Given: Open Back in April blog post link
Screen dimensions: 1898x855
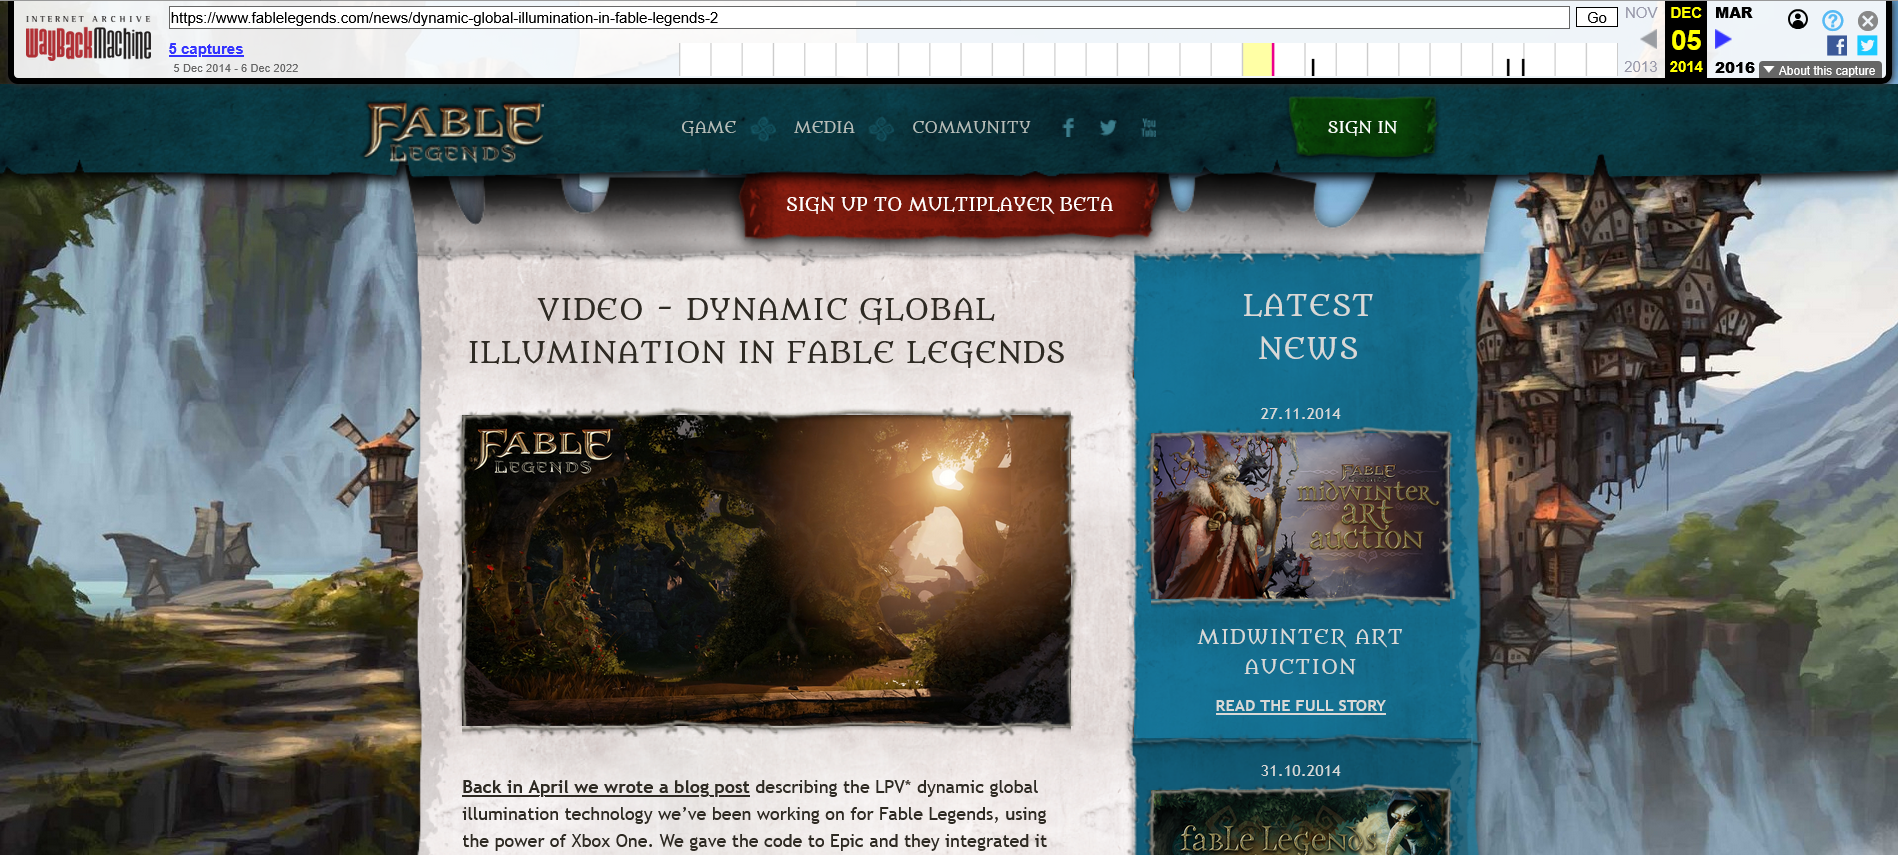Looking at the screenshot, I should [605, 787].
